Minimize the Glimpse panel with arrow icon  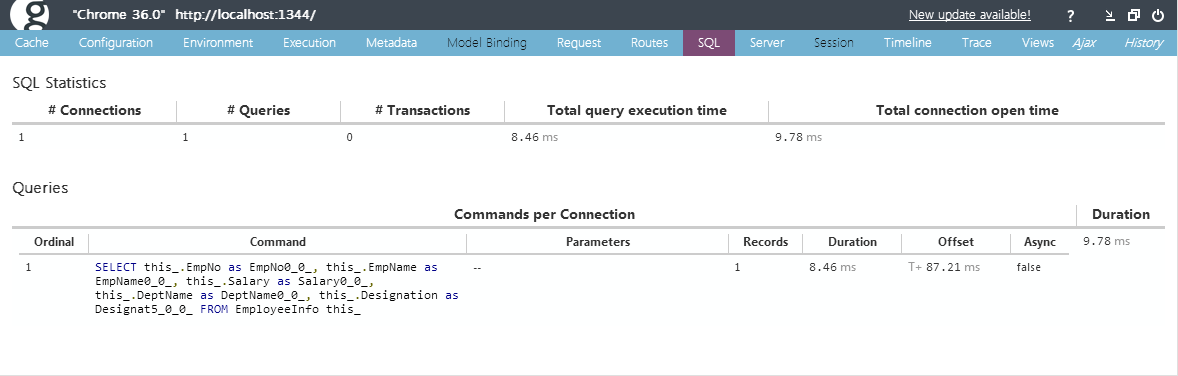(1110, 15)
